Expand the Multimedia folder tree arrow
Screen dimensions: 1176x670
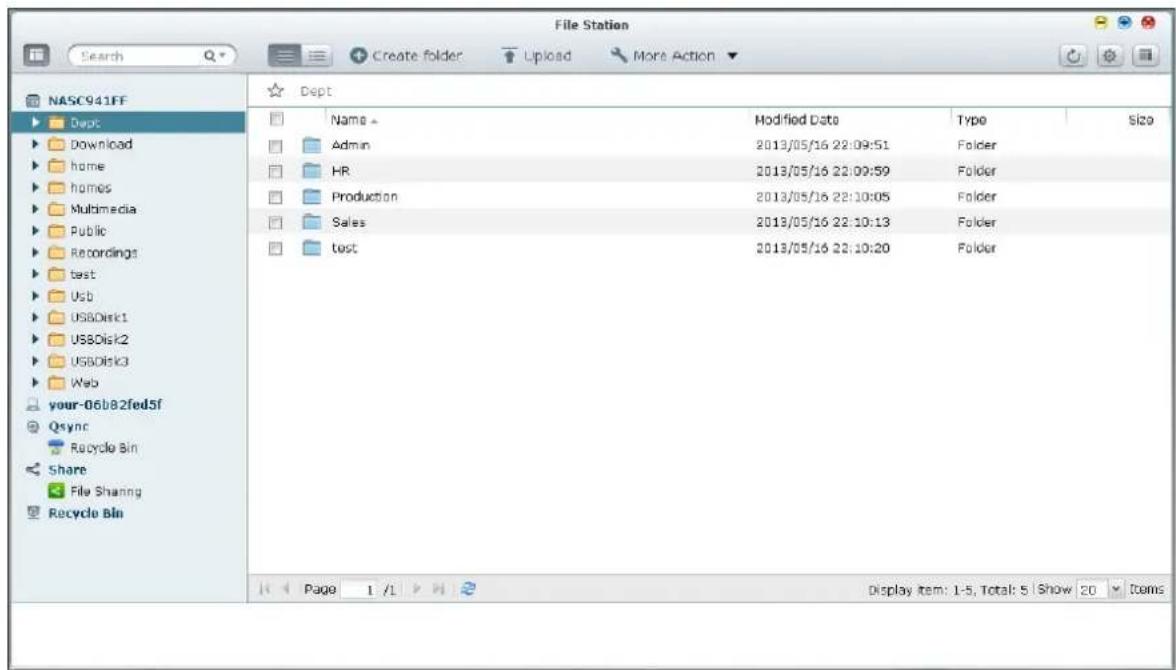tap(35, 209)
